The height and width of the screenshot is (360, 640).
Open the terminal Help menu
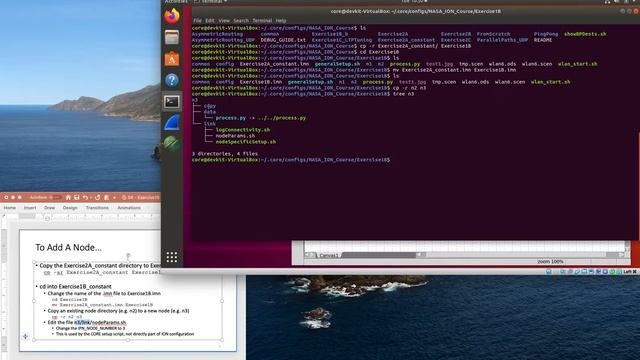point(281,20)
